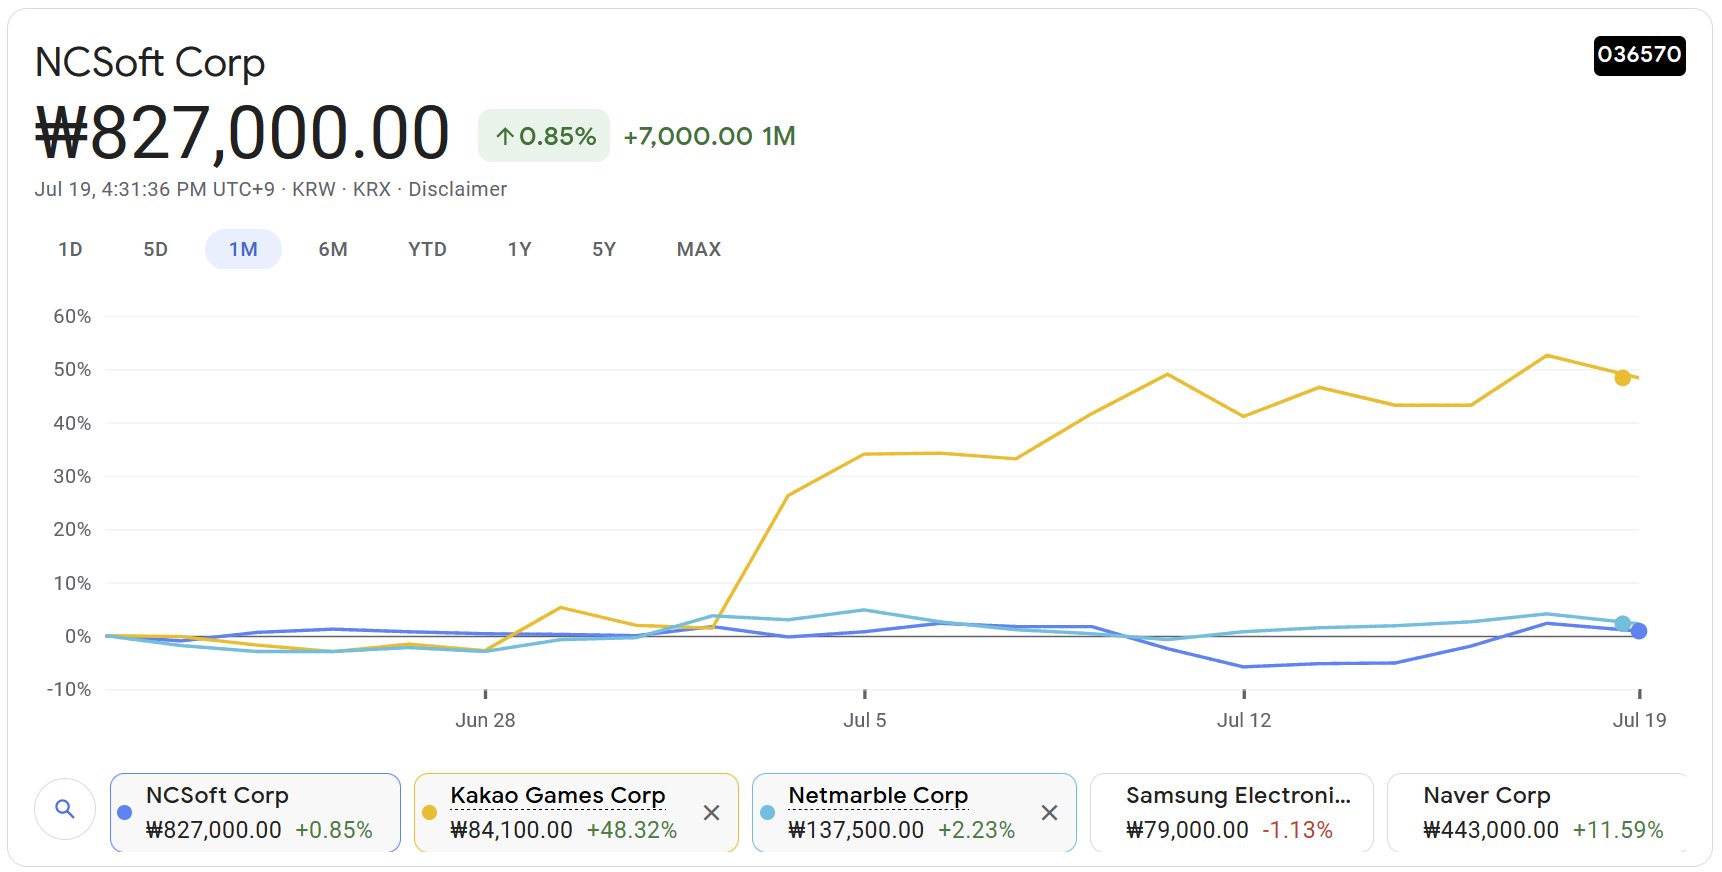The height and width of the screenshot is (872, 1722).
Task: Switch to 5D time range
Action: (x=155, y=249)
